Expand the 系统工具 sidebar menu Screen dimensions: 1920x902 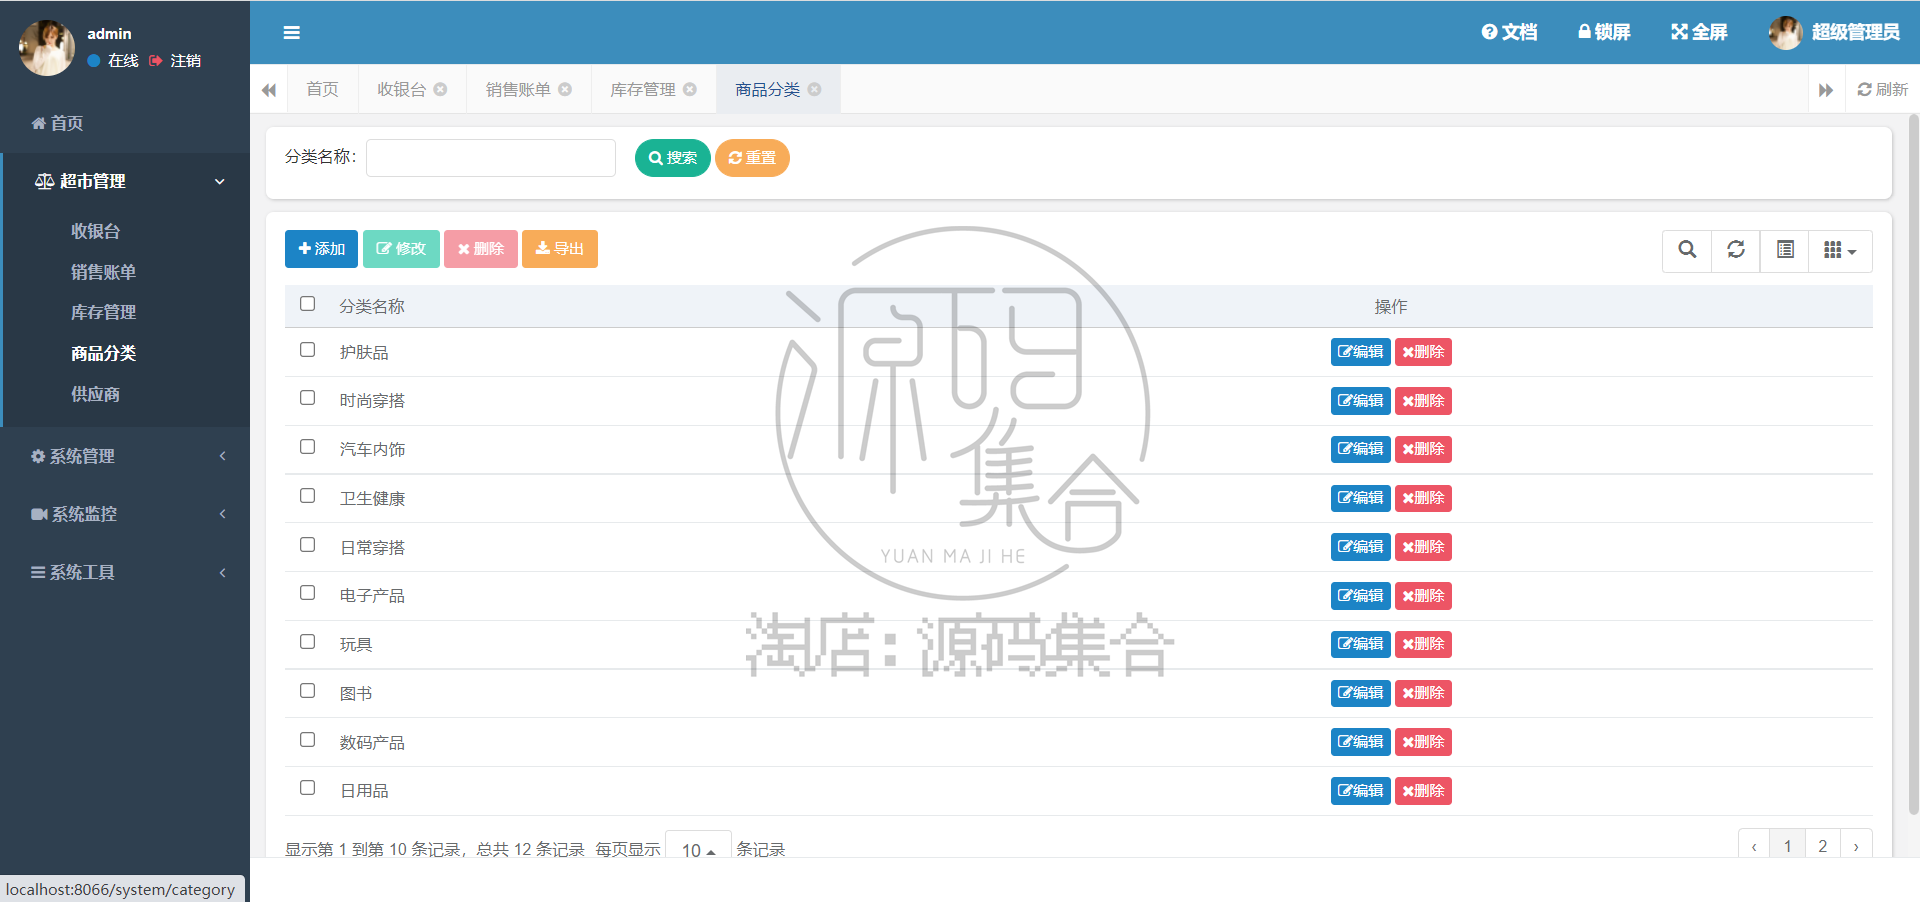(x=125, y=572)
